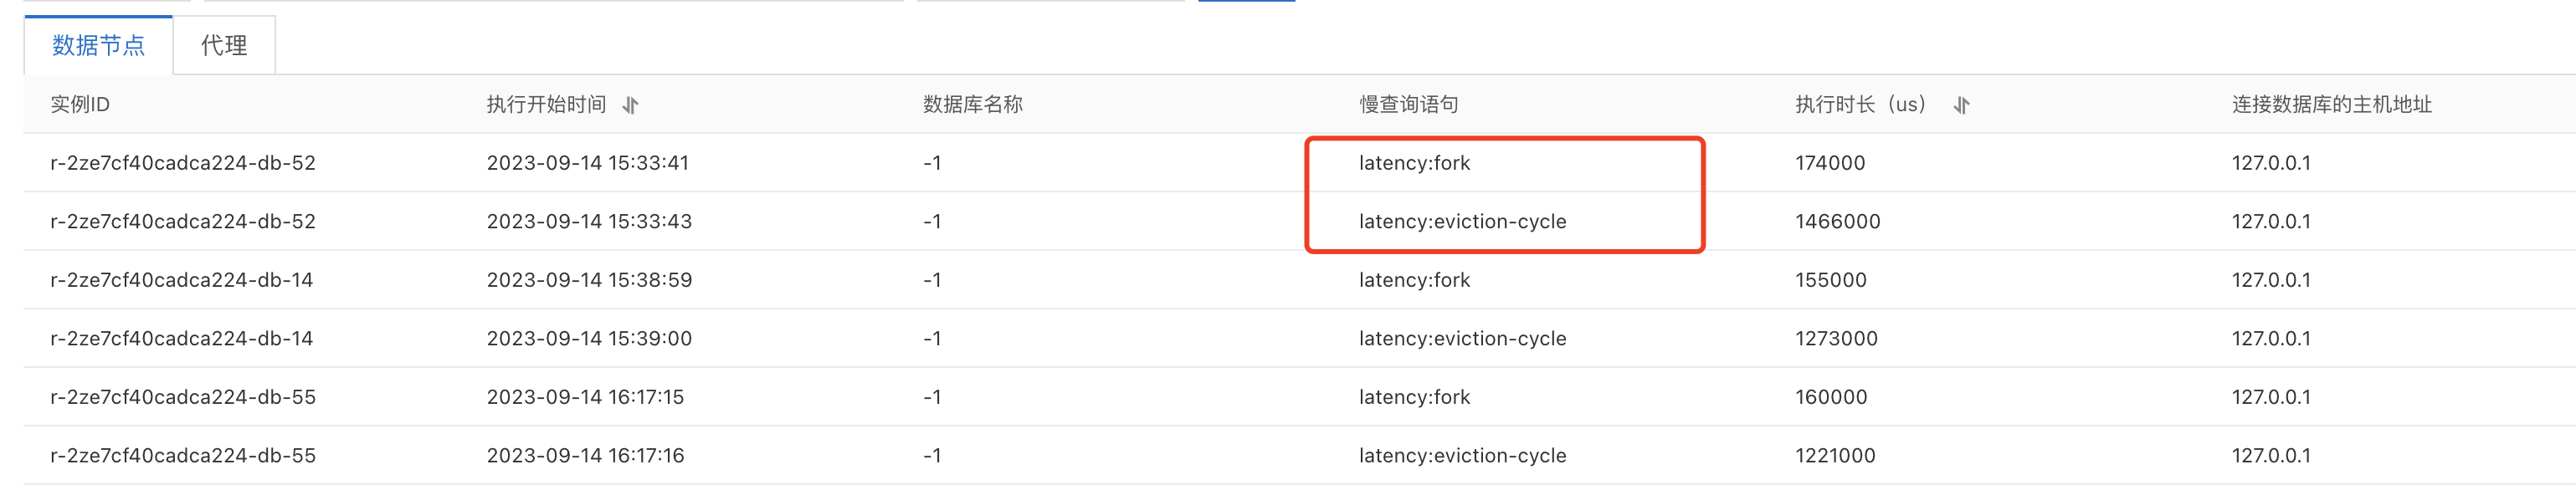Click duration value 174000

[x=1830, y=163]
